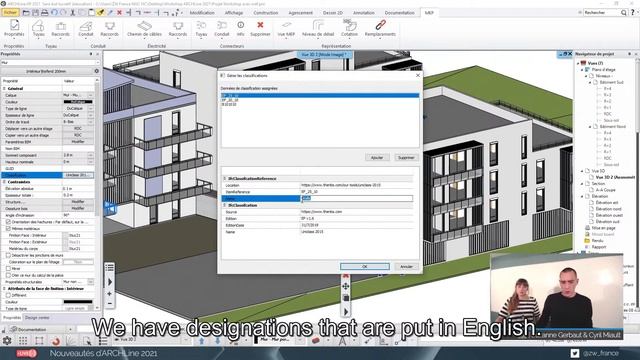Click the Name value input field in dialog

point(357,199)
